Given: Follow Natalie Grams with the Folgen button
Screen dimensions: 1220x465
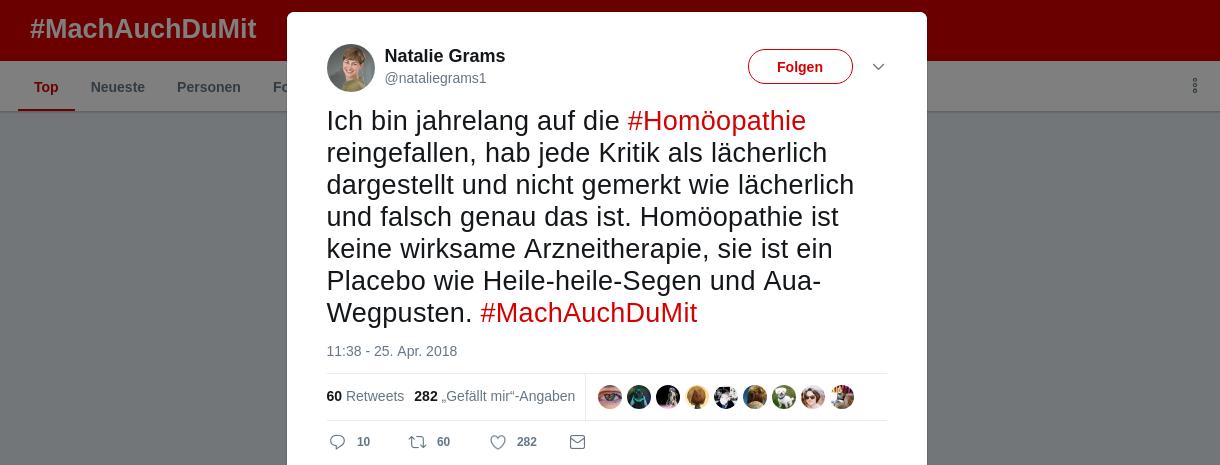Looking at the screenshot, I should (800, 67).
